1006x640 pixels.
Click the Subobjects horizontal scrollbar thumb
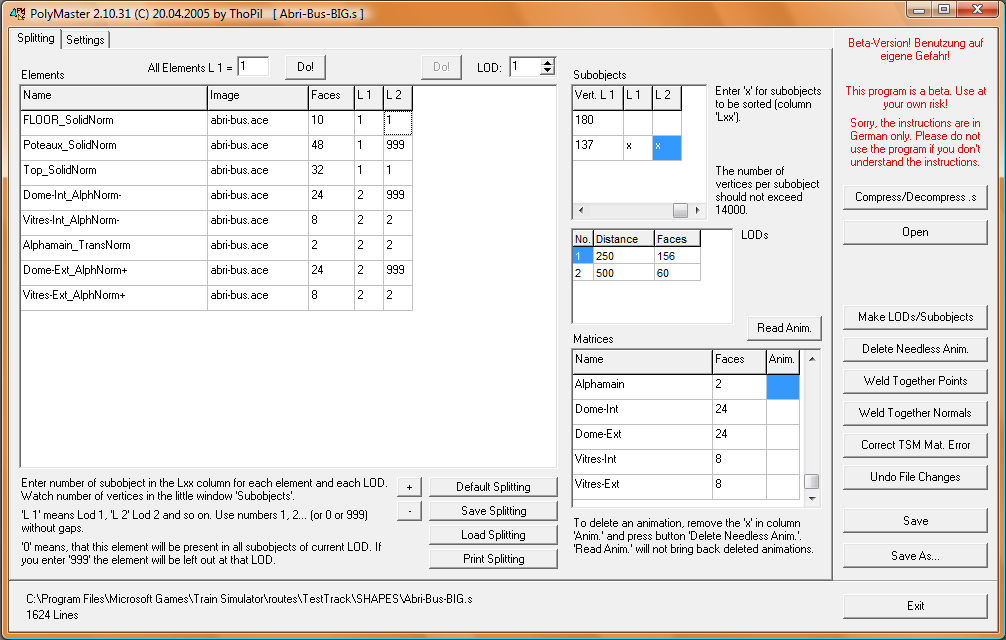click(680, 210)
